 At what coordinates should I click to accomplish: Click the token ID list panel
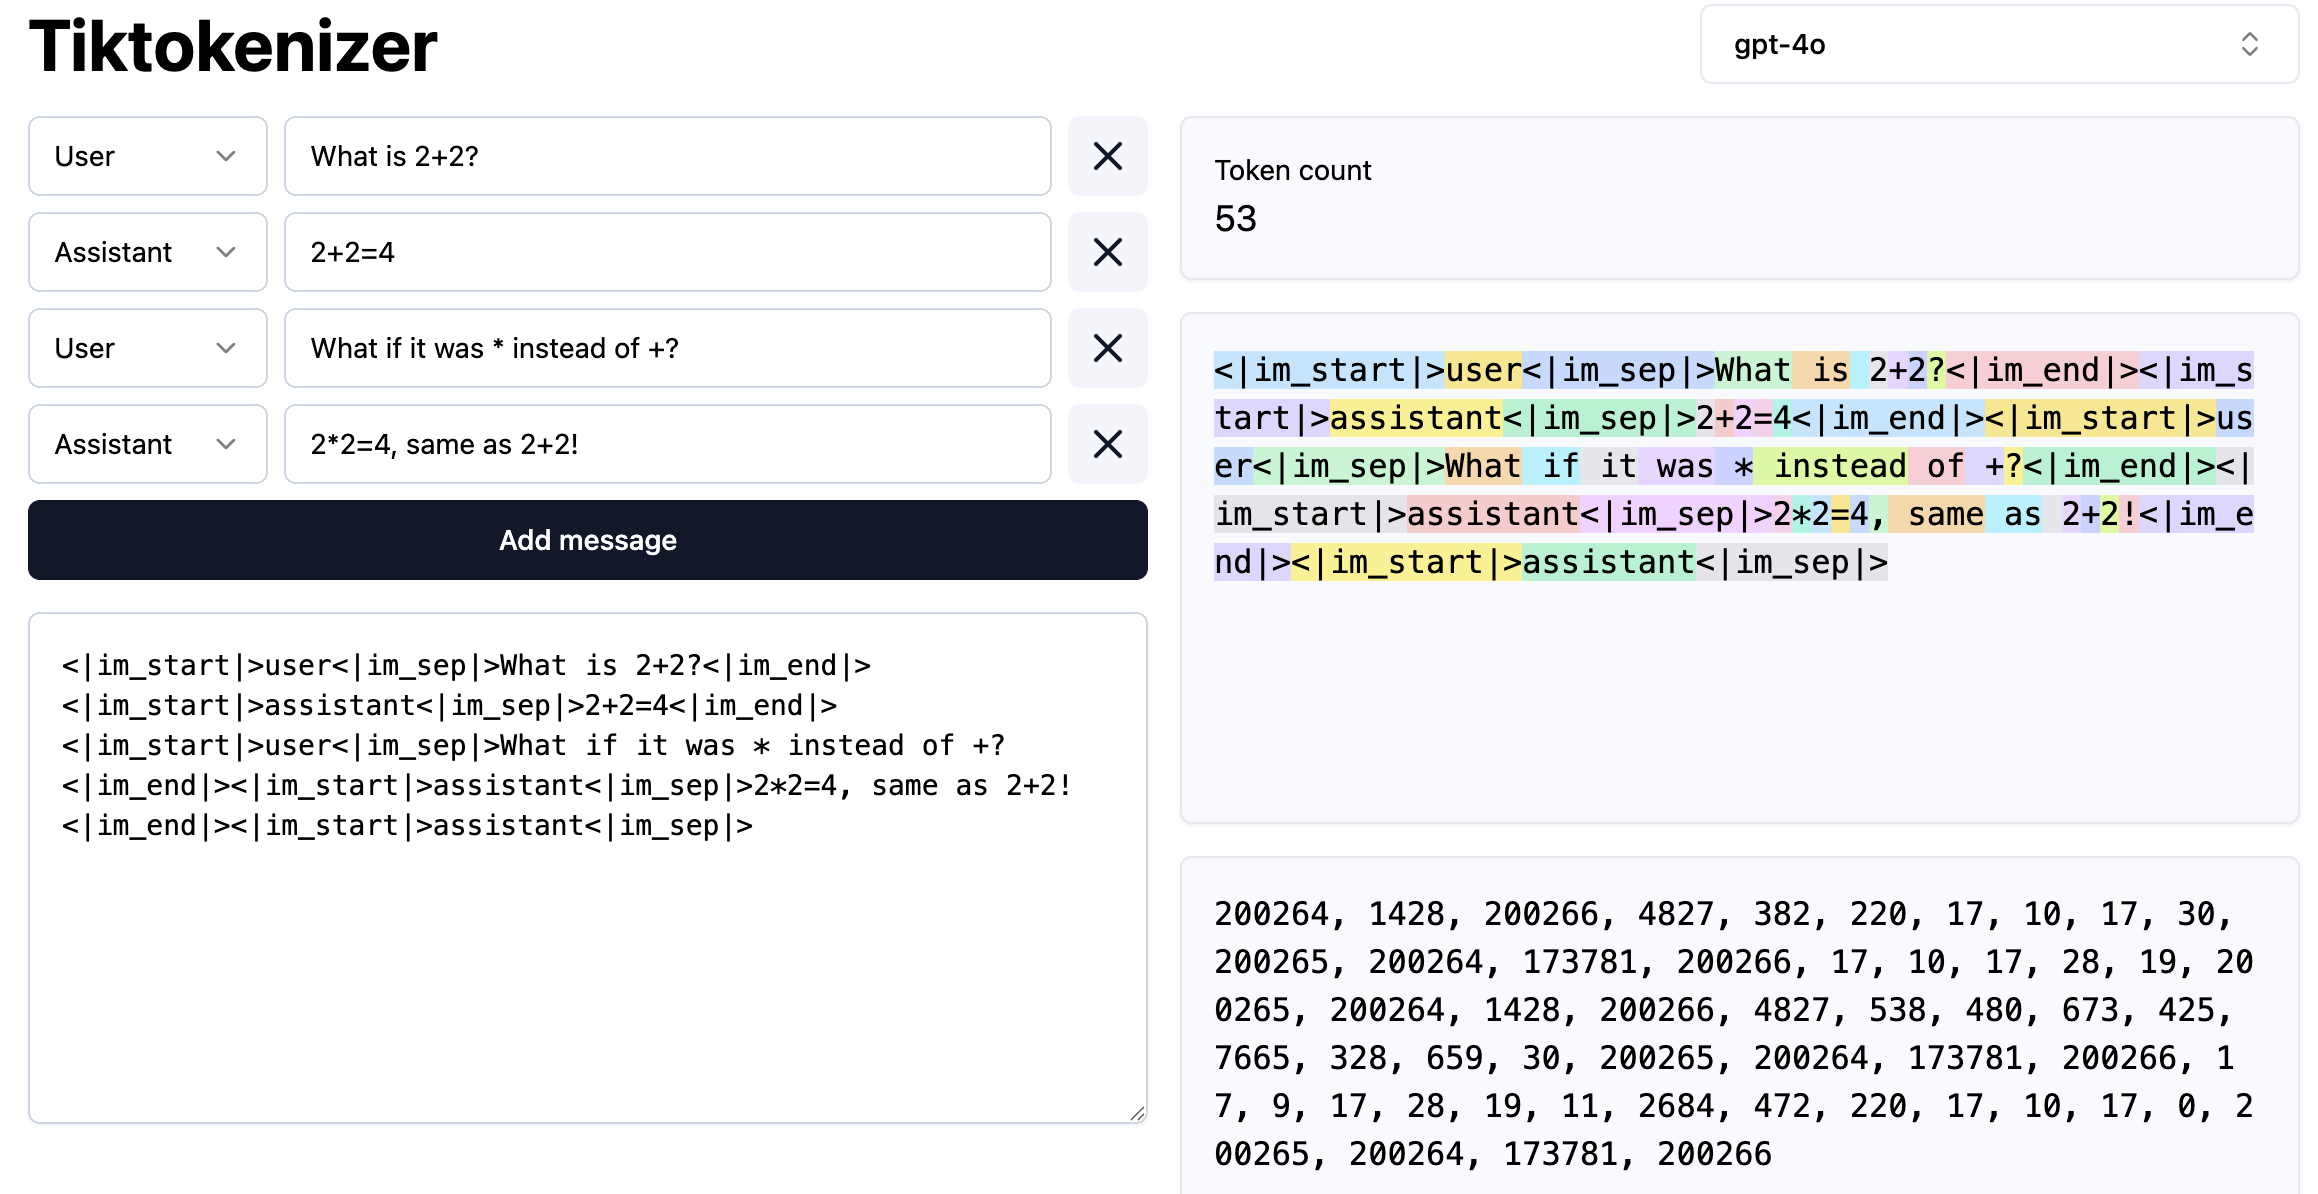point(1738,1030)
